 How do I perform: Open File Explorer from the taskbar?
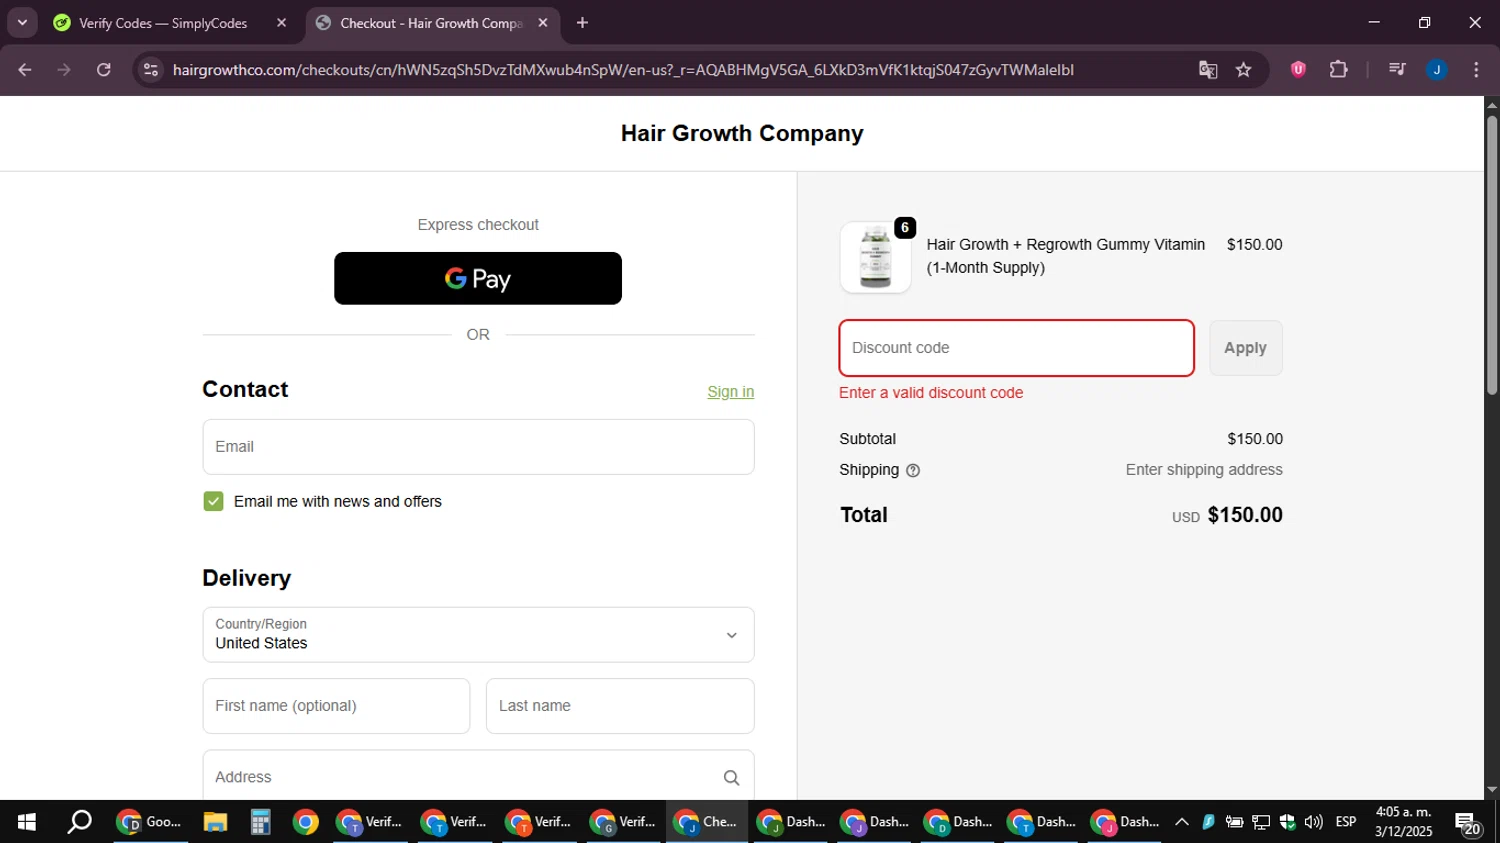click(215, 822)
